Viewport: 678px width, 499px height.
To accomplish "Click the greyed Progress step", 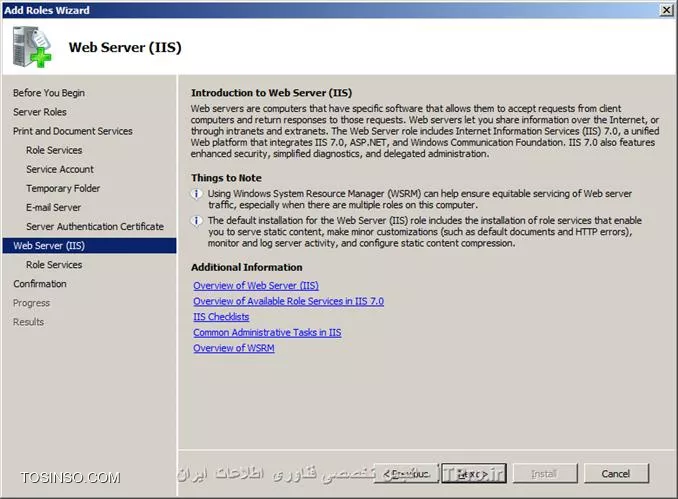I will click(x=31, y=303).
